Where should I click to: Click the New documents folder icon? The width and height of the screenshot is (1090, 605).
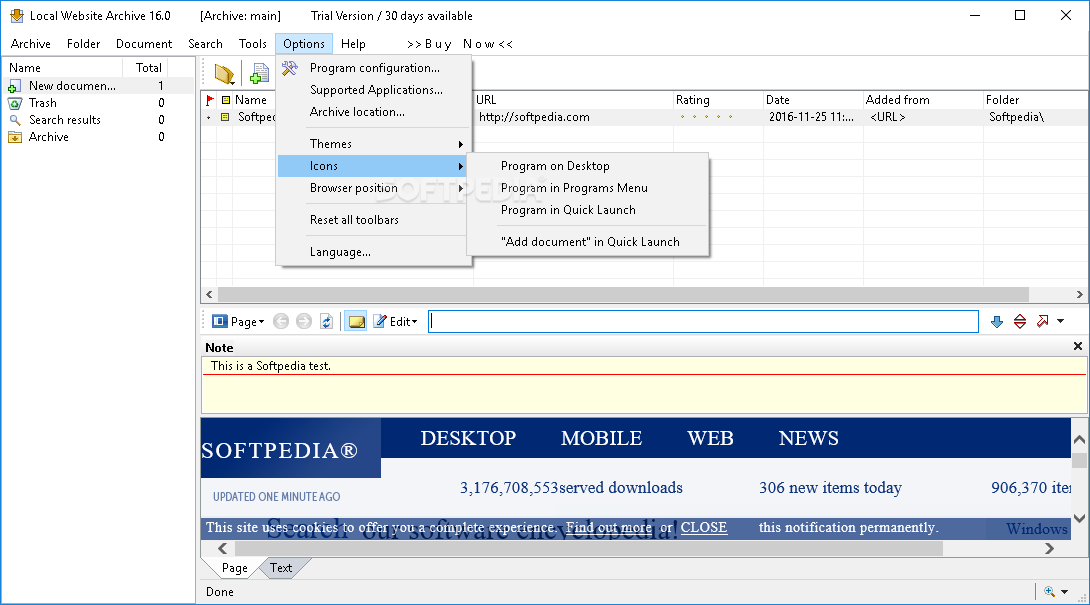tap(15, 86)
